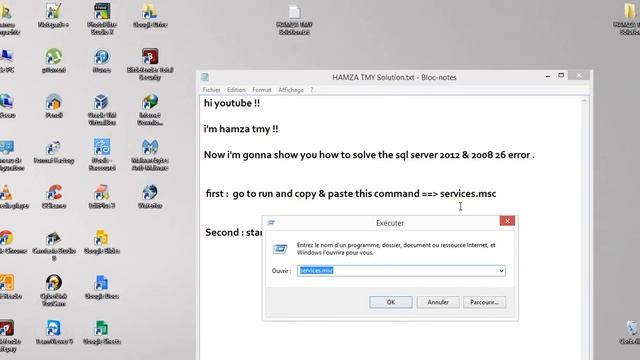This screenshot has width=640, height=360.
Task: Launch the Google Drive desktop shortcut
Action: coord(150,14)
